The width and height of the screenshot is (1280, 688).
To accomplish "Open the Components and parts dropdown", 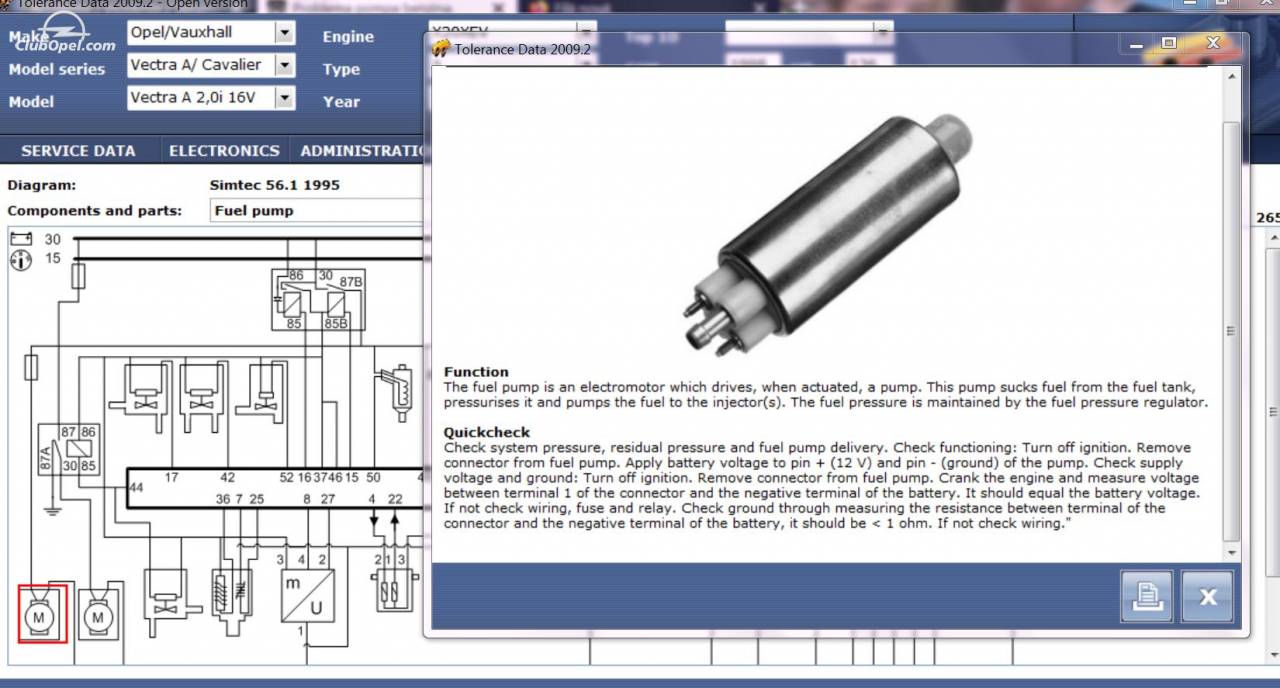I will [318, 211].
